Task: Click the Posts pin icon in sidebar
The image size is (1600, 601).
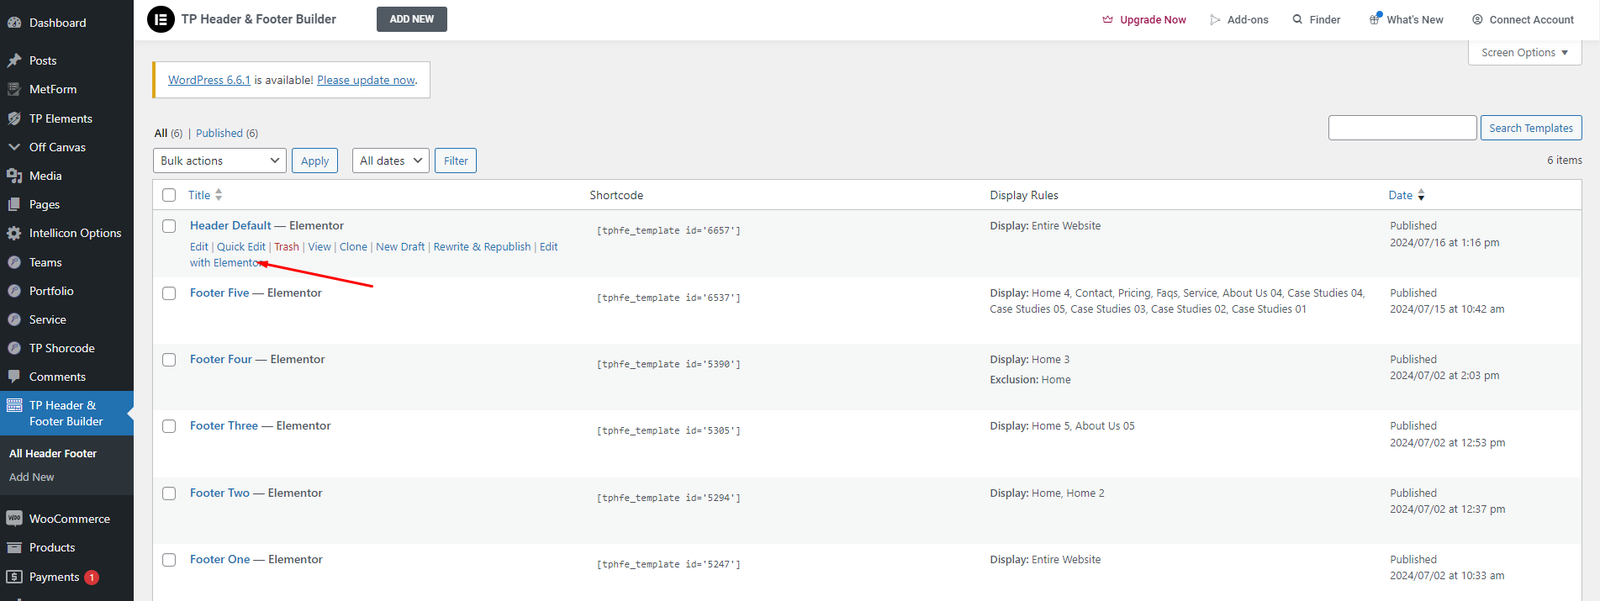Action: (14, 61)
